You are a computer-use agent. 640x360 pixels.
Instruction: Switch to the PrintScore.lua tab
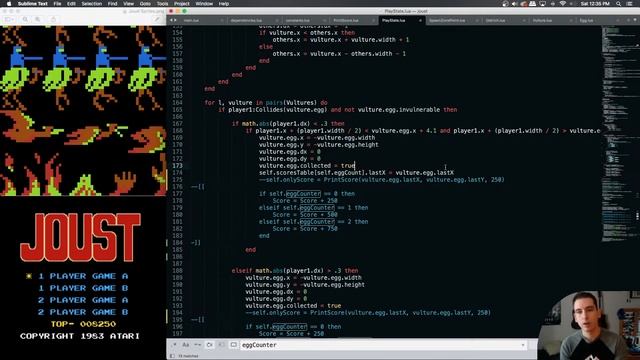click(346, 20)
